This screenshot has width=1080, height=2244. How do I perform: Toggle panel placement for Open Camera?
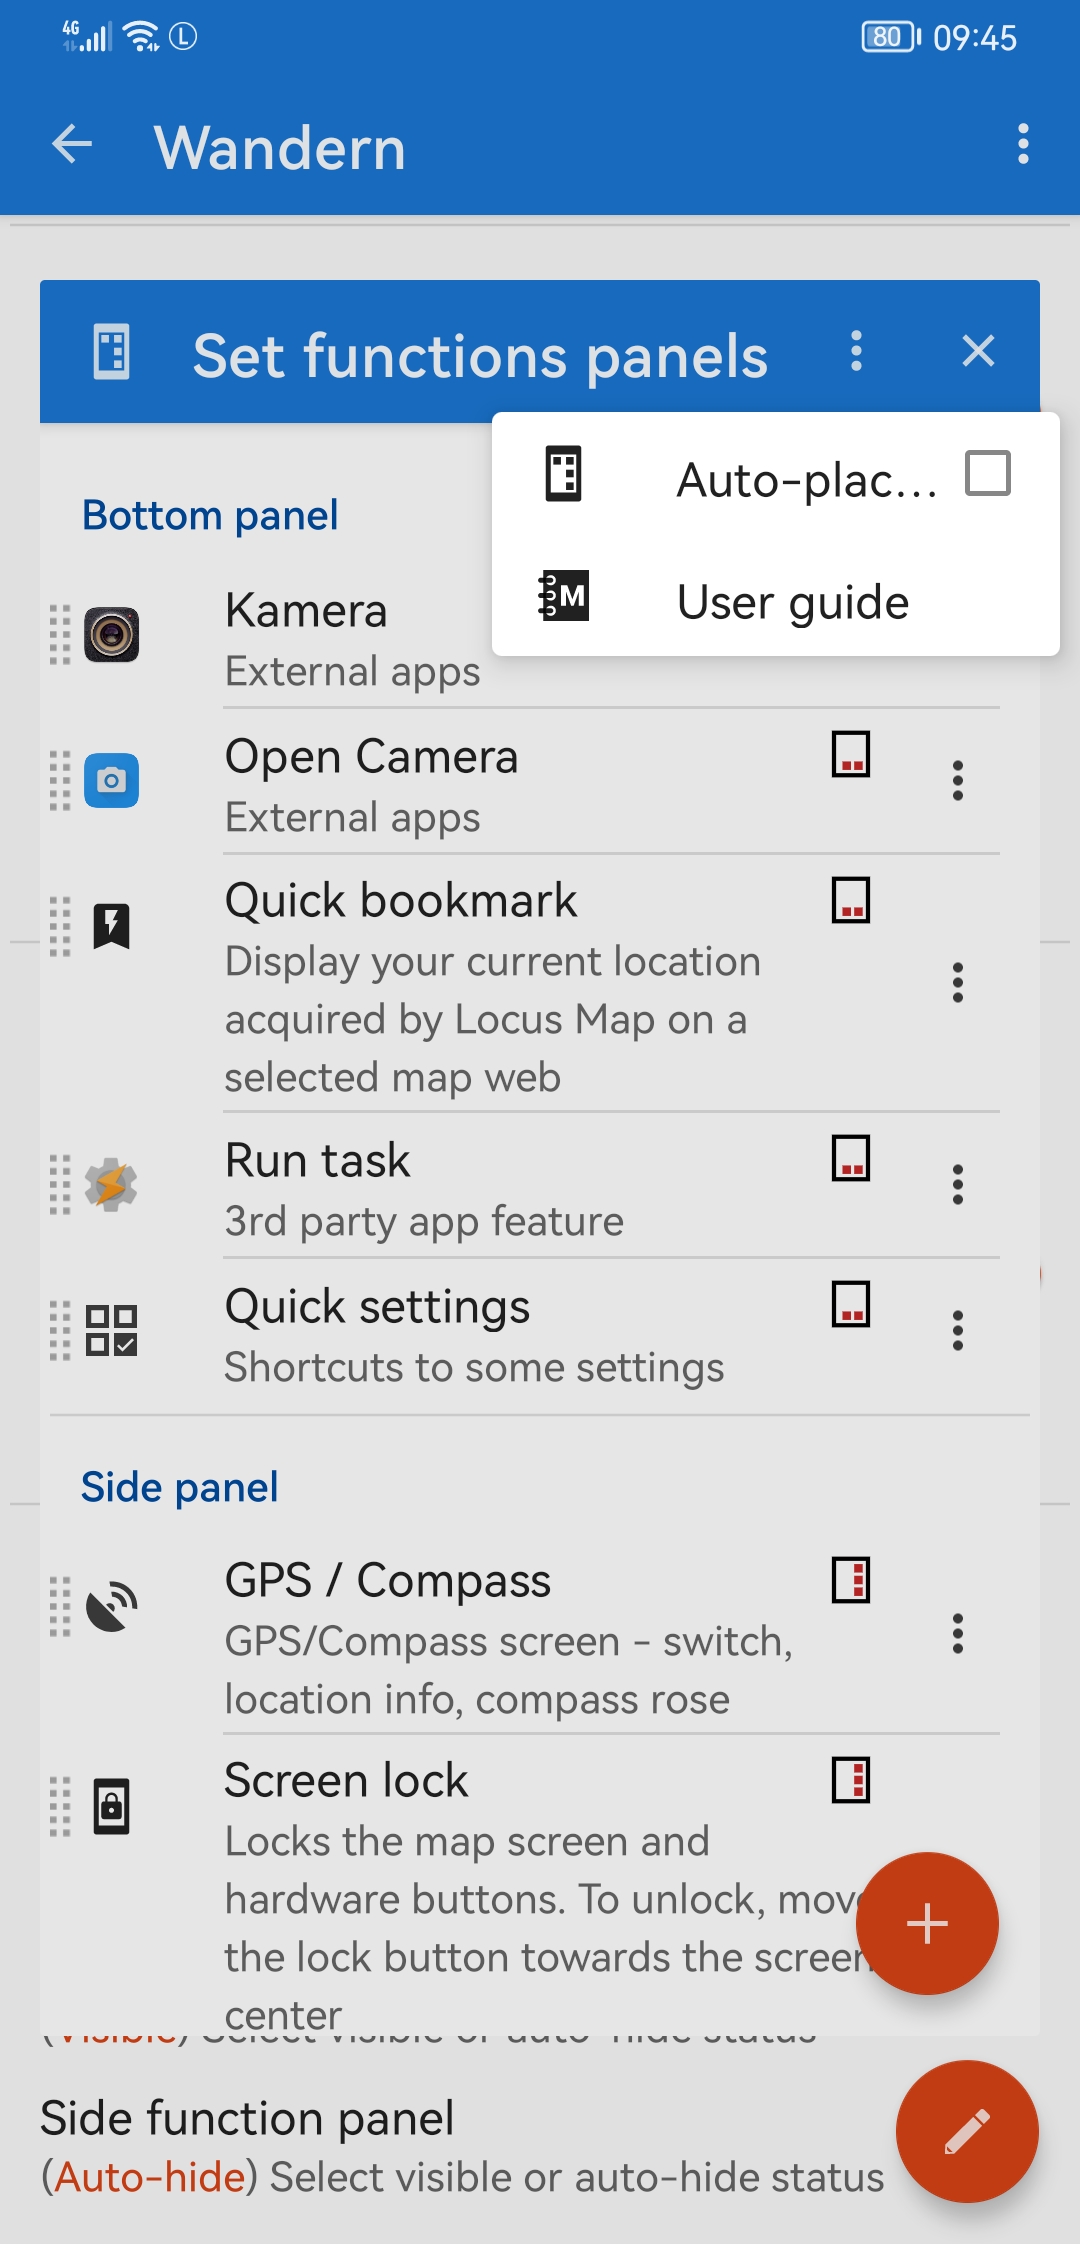point(851,754)
